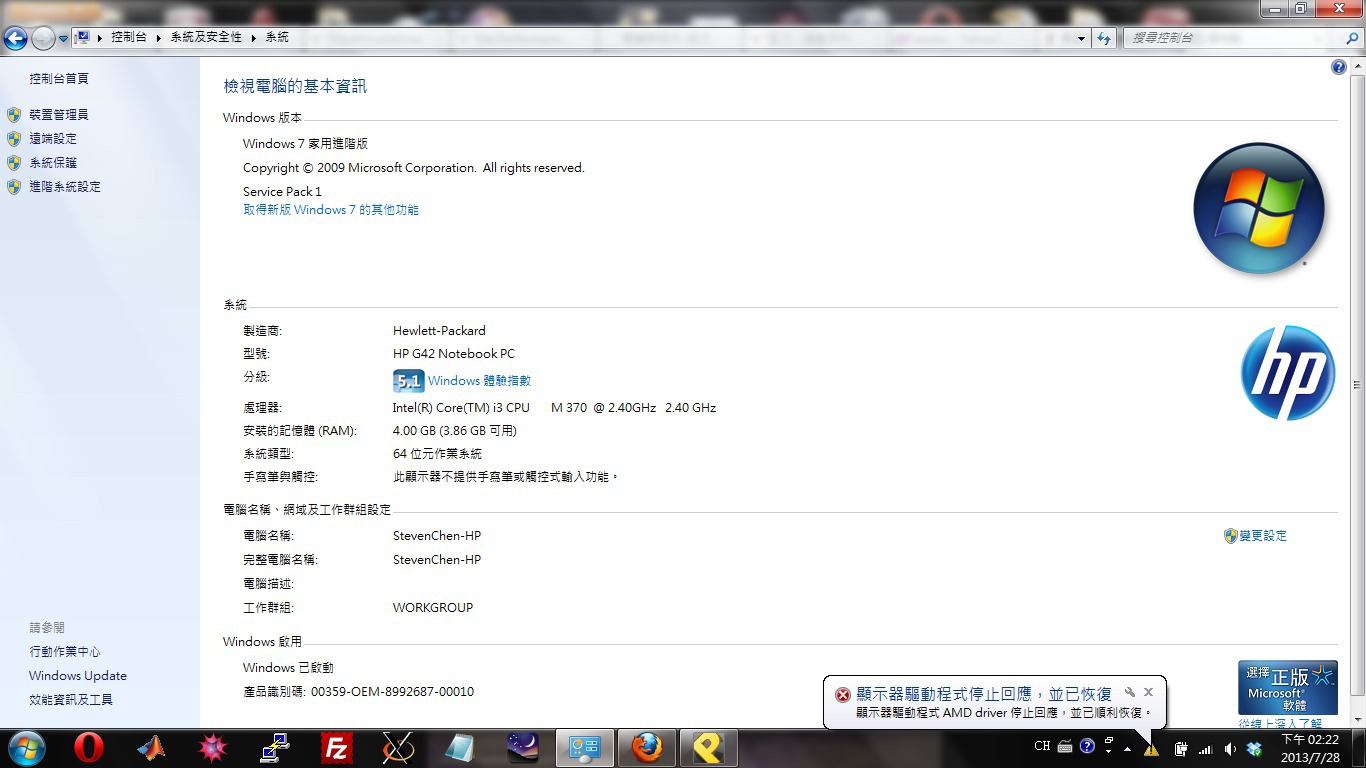This screenshot has width=1366, height=768.
Task: Click the control panel icon in address bar
Action: [x=84, y=37]
